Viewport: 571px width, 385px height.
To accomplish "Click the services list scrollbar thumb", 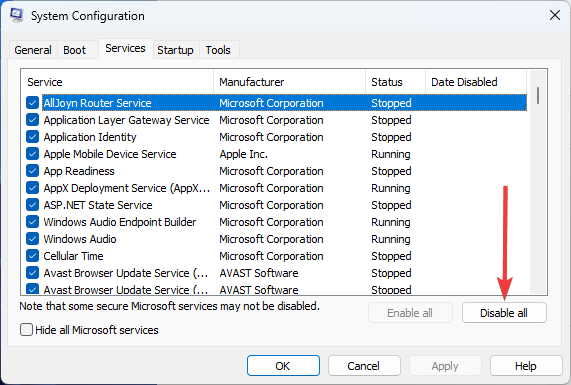I will pyautogui.click(x=538, y=95).
